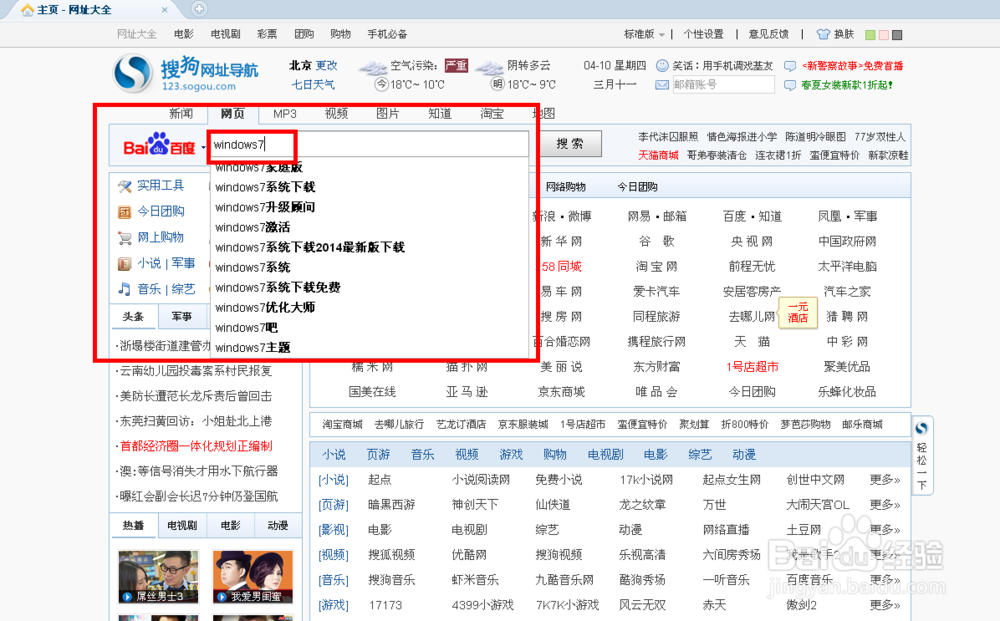Open the 电影 top navigation menu
The height and width of the screenshot is (621, 1000).
(x=184, y=34)
